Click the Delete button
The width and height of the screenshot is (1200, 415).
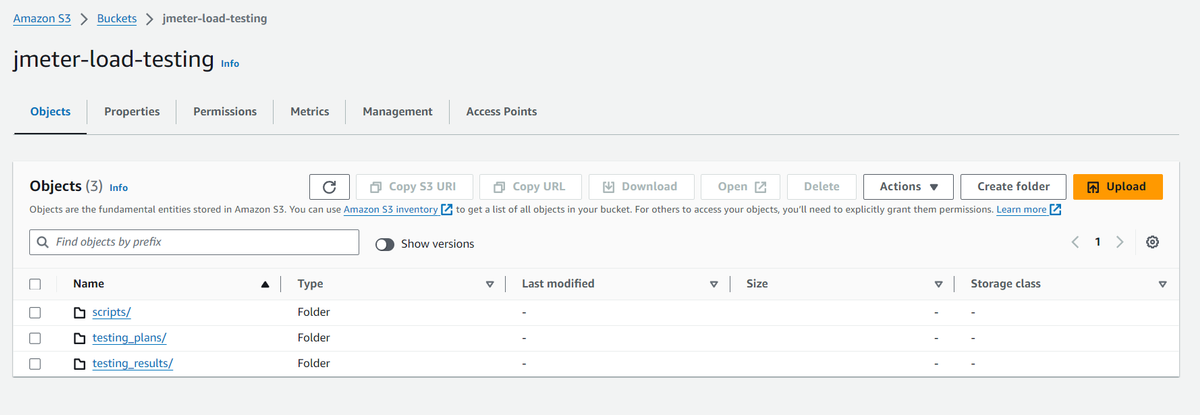821,187
